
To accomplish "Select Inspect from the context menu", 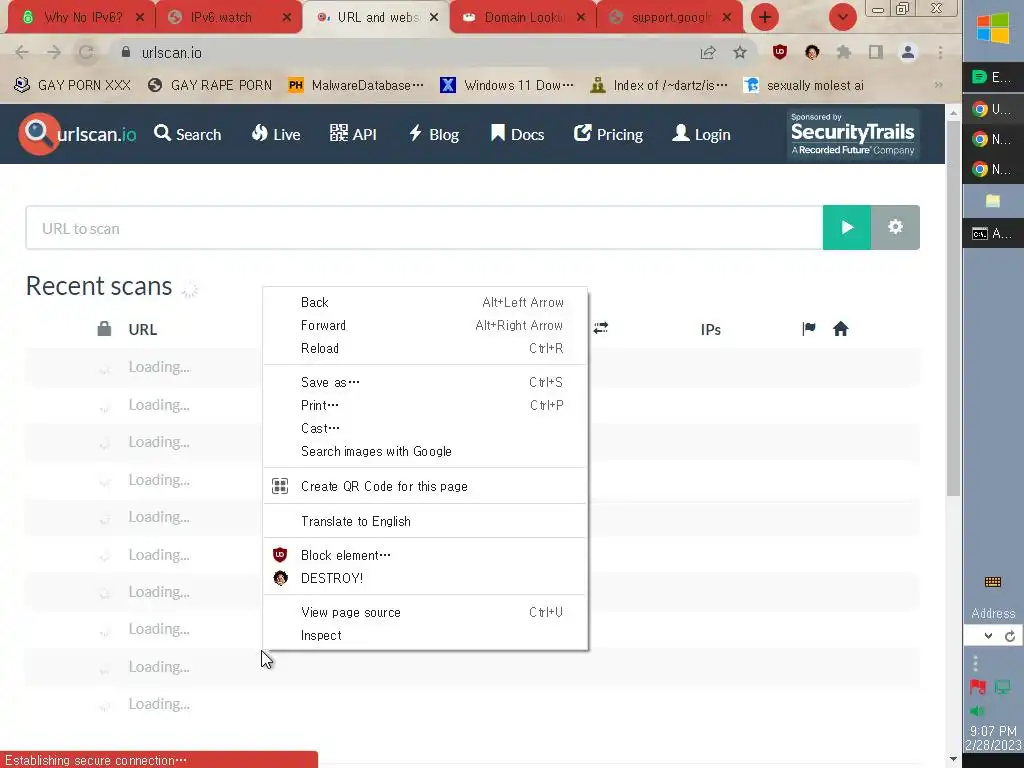I will point(425,635).
